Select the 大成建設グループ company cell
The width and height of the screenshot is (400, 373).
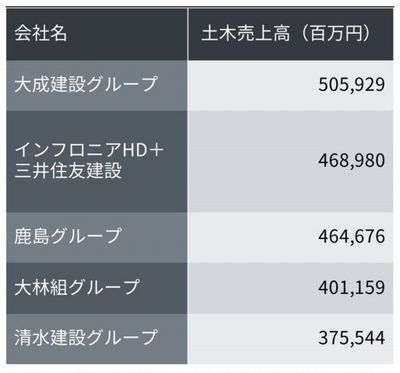pos(97,85)
